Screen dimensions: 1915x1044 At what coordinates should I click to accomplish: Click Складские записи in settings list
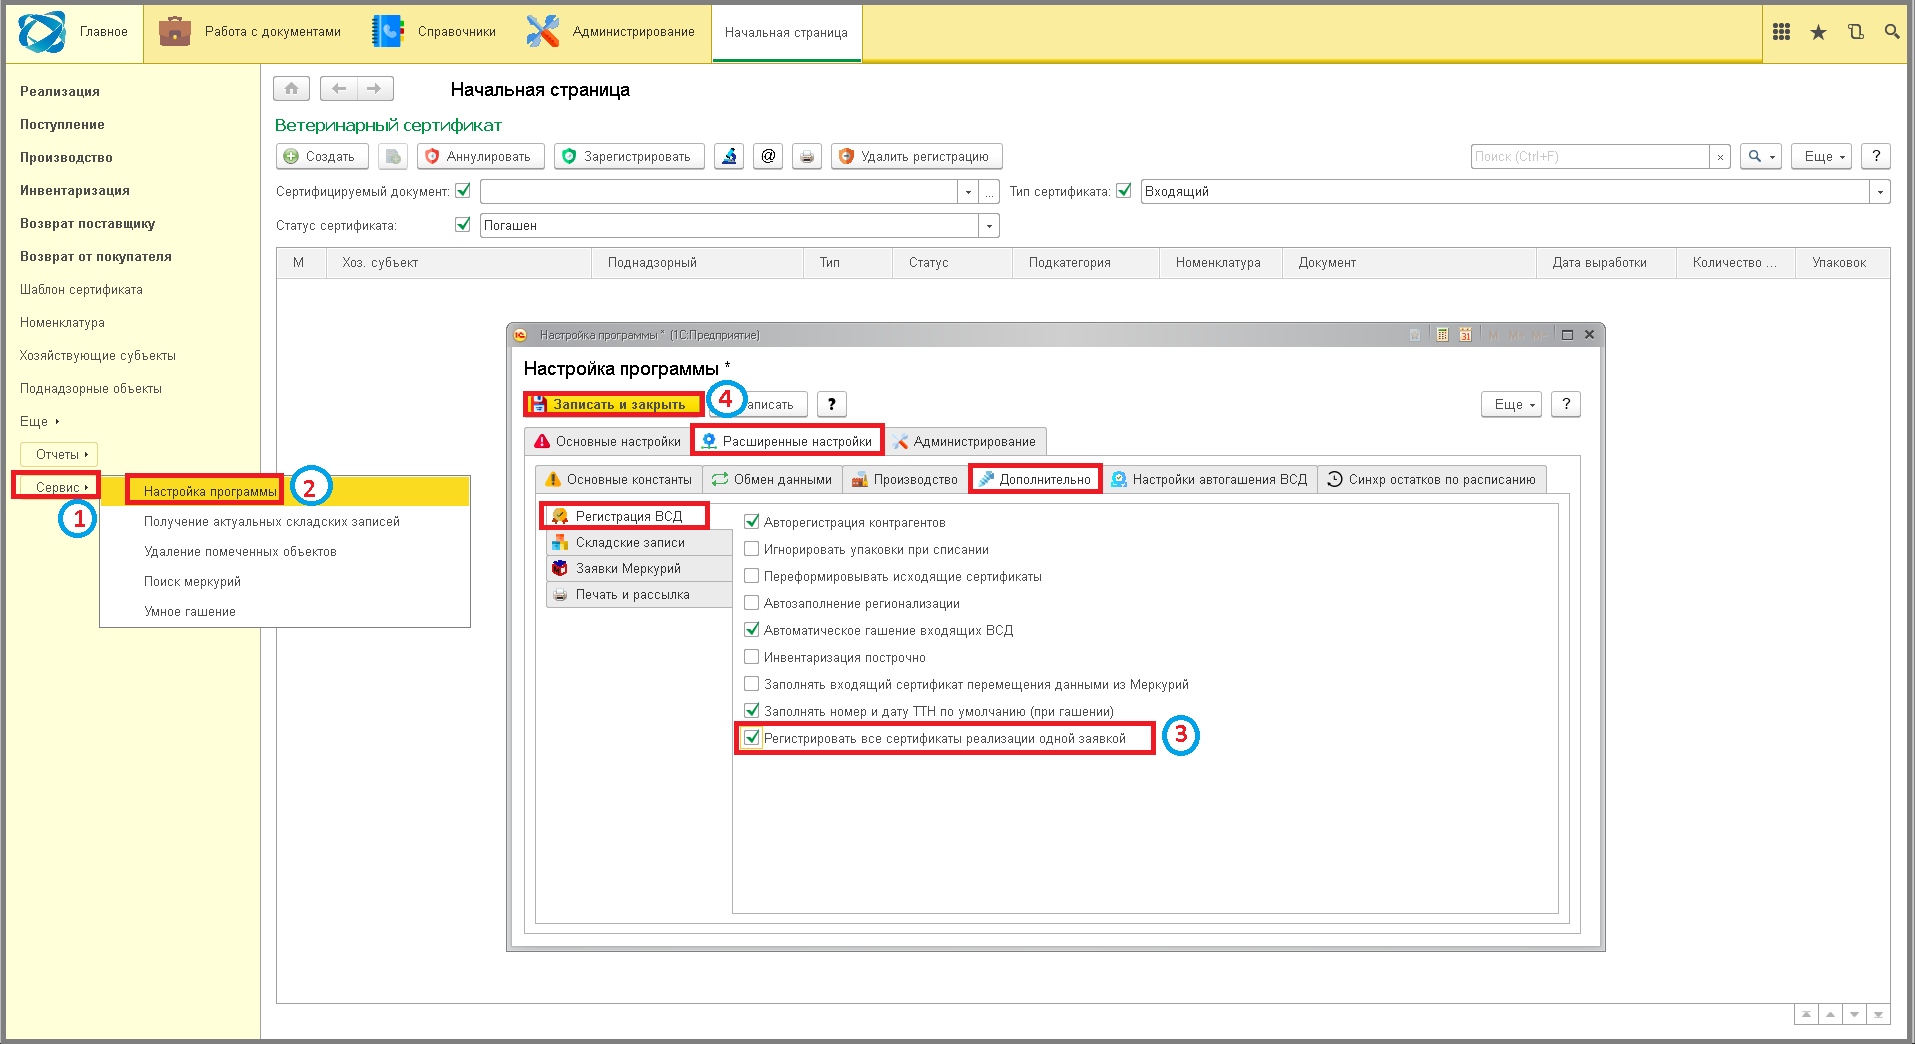640,543
